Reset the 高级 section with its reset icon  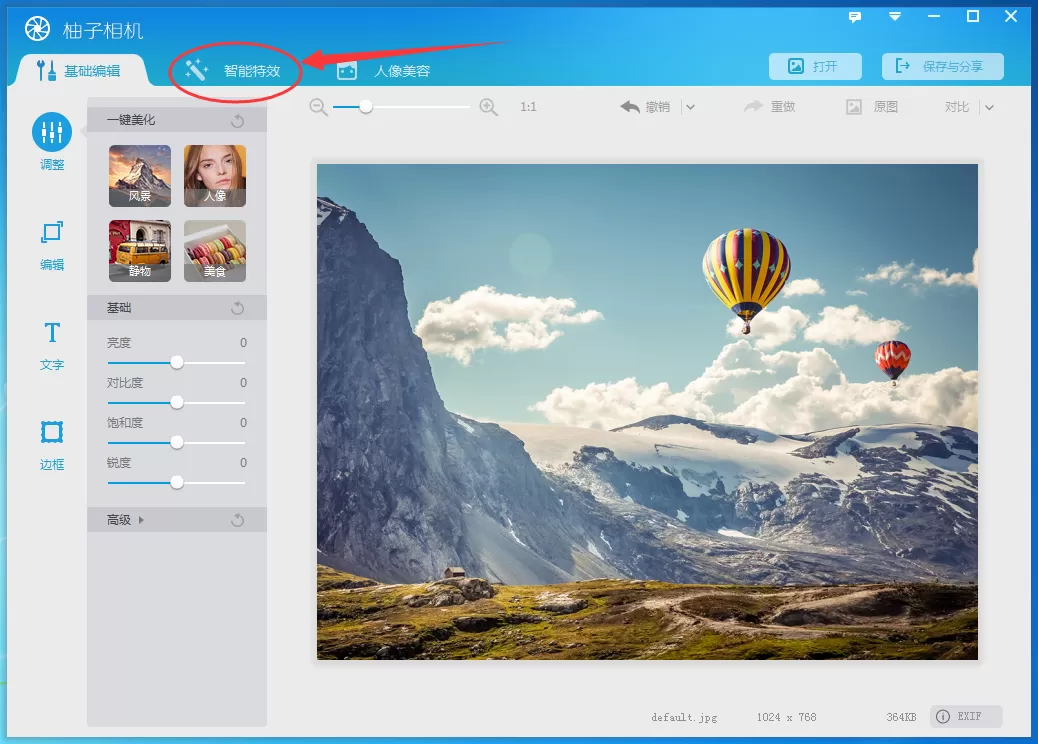pos(238,520)
